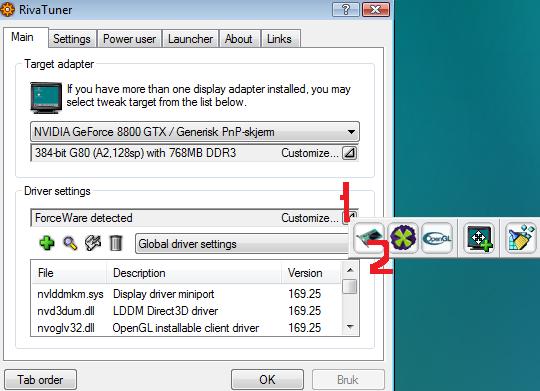Close the RivaTuner window
The height and width of the screenshot is (391, 540).
click(376, 9)
